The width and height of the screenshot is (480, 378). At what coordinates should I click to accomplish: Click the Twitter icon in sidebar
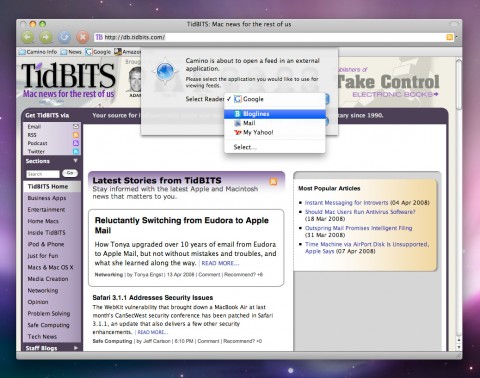tap(76, 151)
